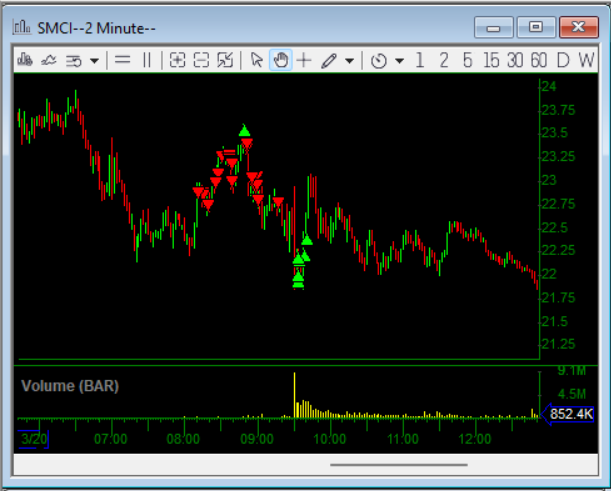Screen dimensions: 611x491
Task: Reset chart zoom to fit
Action: pyautogui.click(x=225, y=60)
